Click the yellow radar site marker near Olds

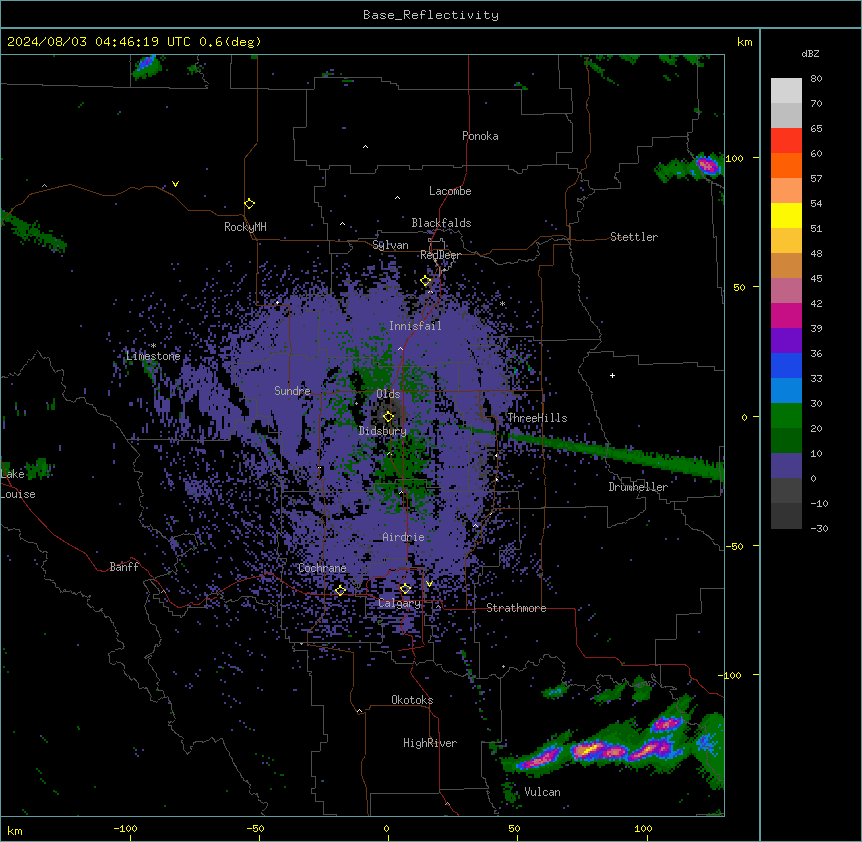point(388,417)
